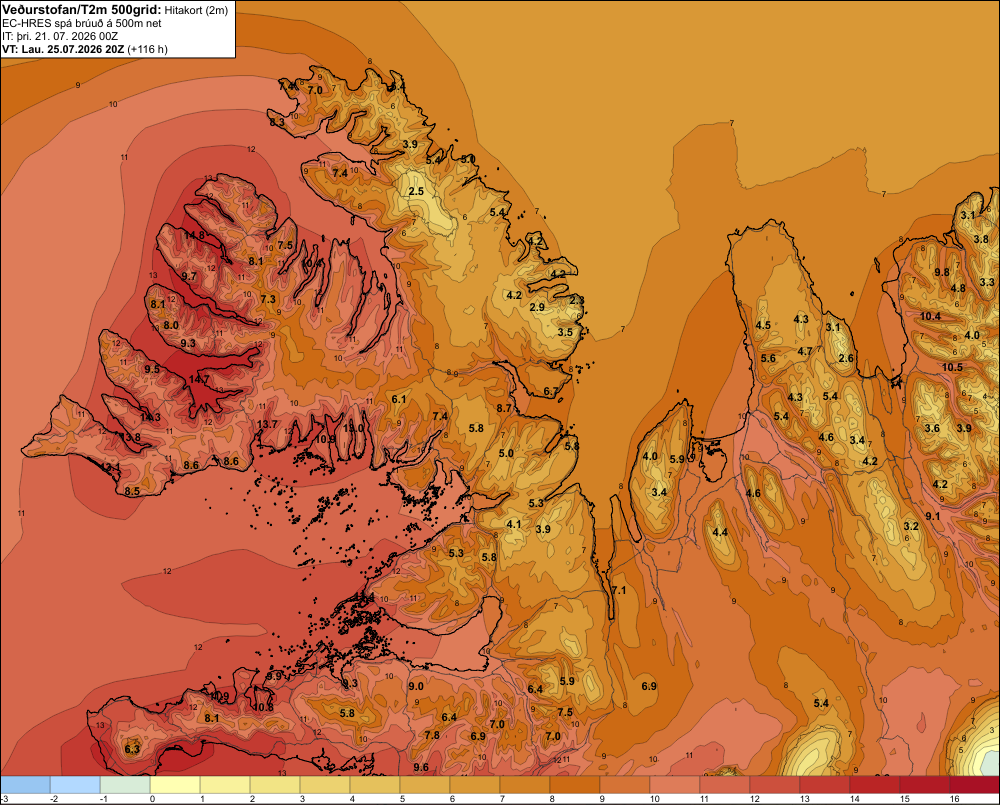Click the 3.2 temperature value on the ridge

coord(911,526)
